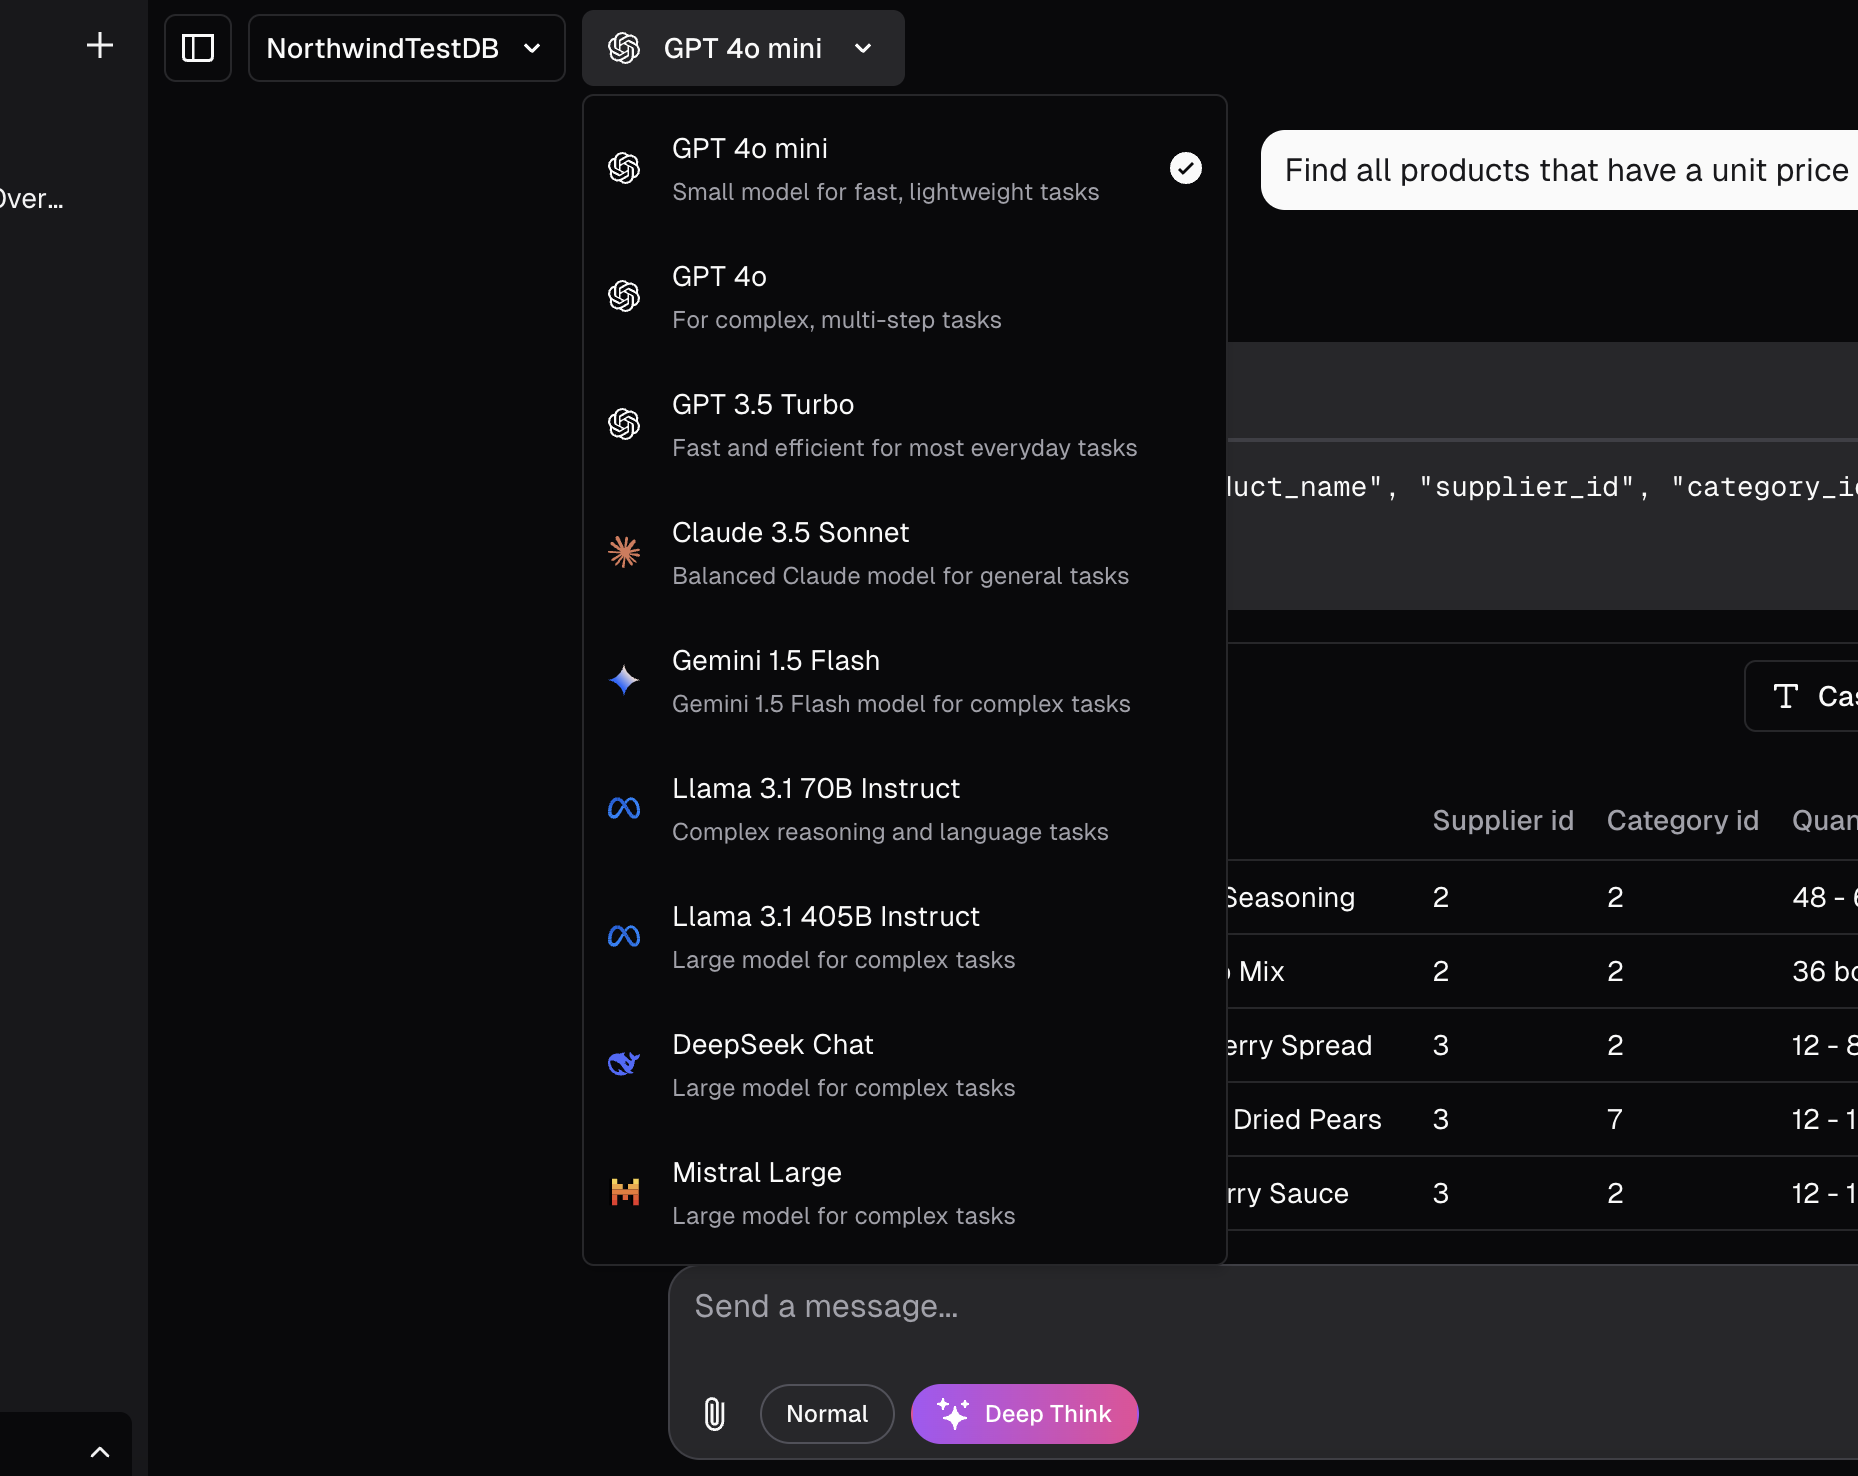
Task: Select the Normal mode button
Action: coord(827,1414)
